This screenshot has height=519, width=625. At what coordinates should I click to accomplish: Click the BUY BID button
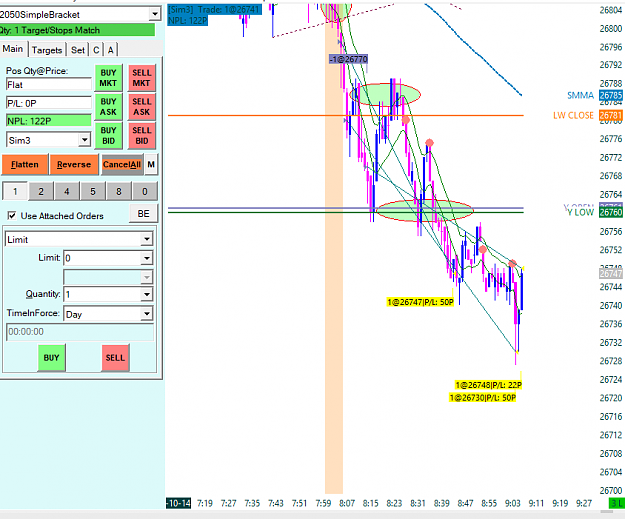pyautogui.click(x=108, y=136)
